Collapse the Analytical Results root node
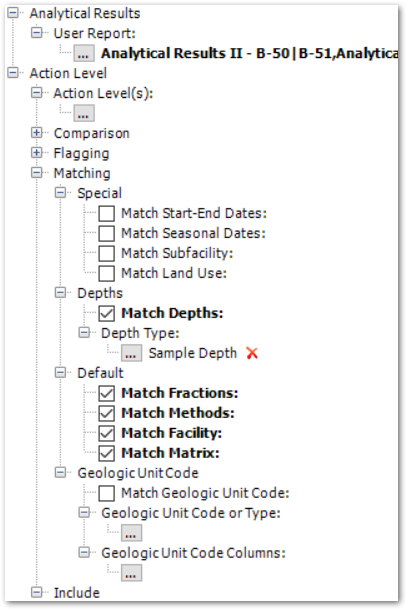407x610 pixels. [x=13, y=13]
